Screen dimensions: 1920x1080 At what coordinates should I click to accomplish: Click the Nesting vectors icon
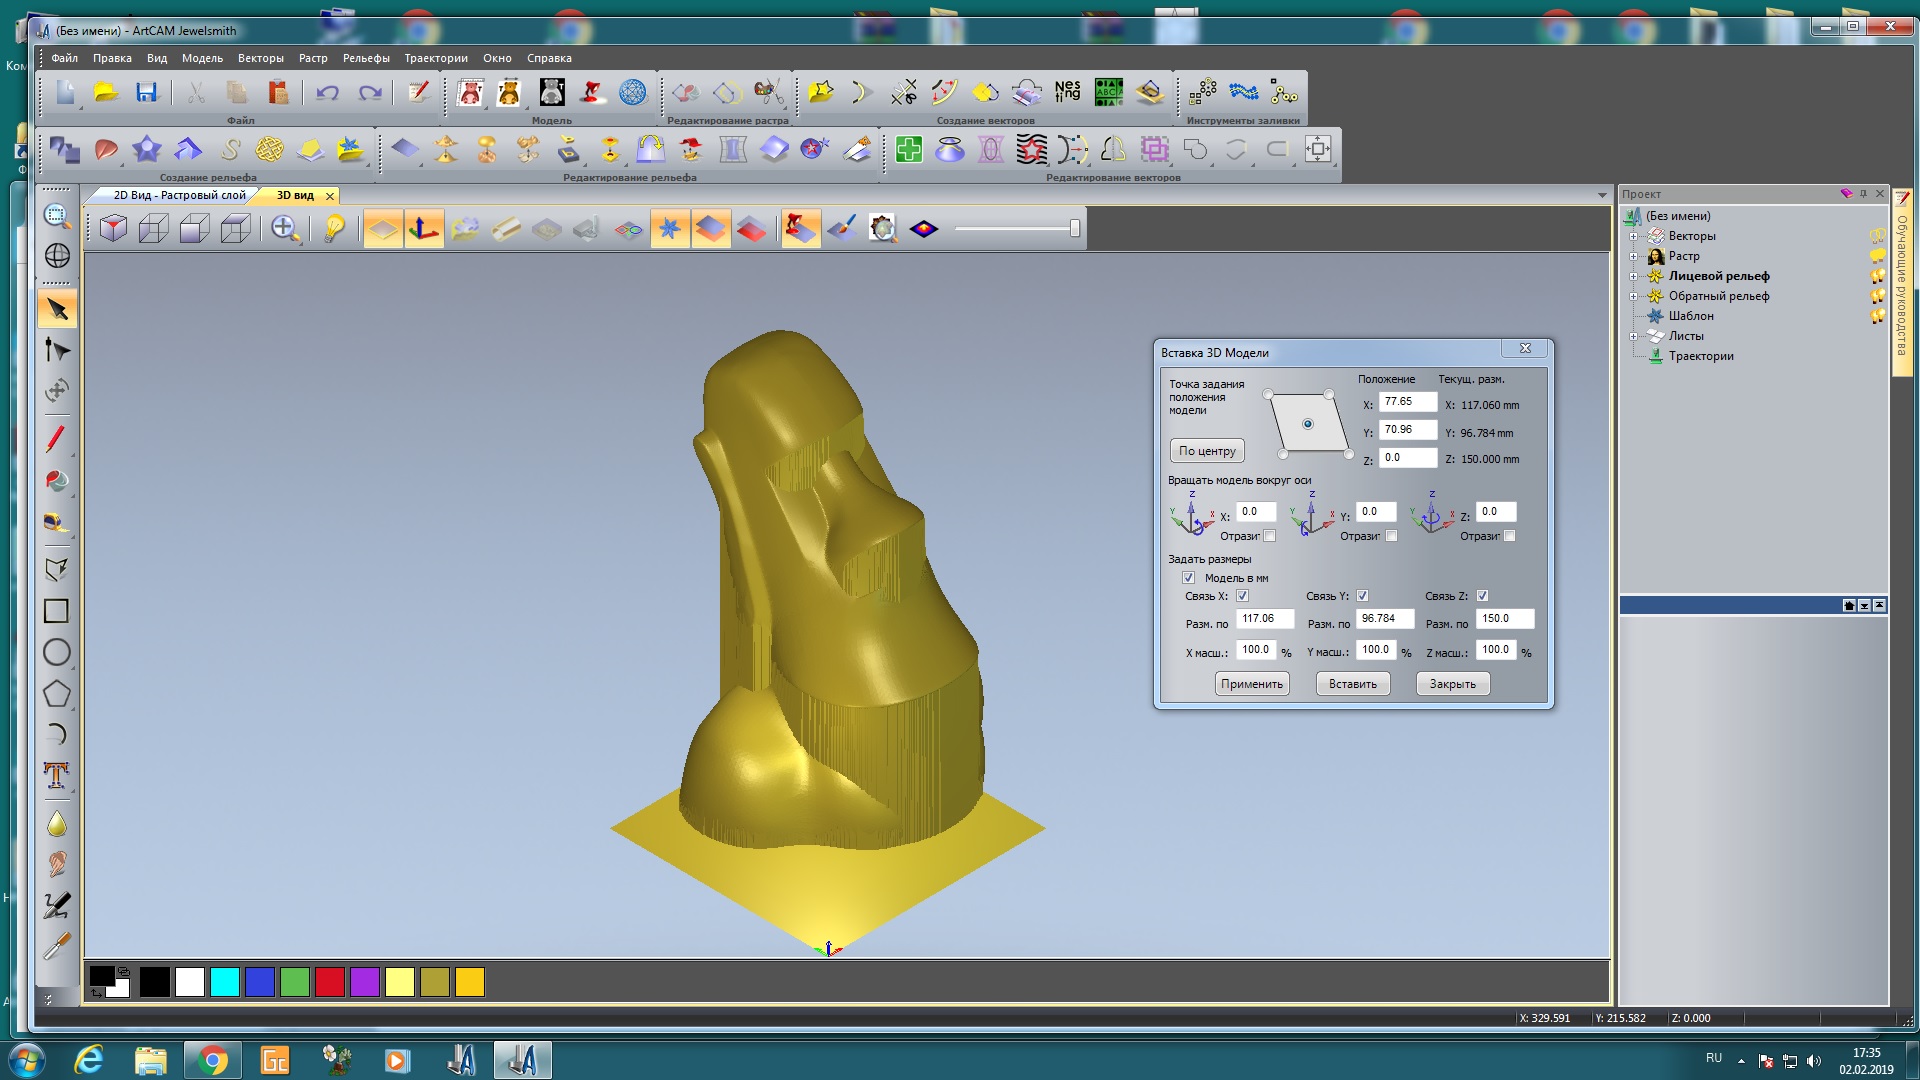(1067, 93)
